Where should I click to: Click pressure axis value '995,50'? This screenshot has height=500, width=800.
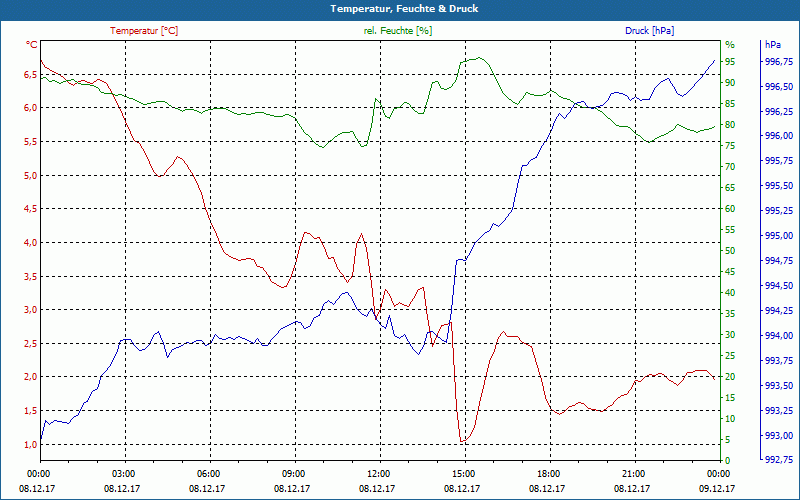click(779, 186)
